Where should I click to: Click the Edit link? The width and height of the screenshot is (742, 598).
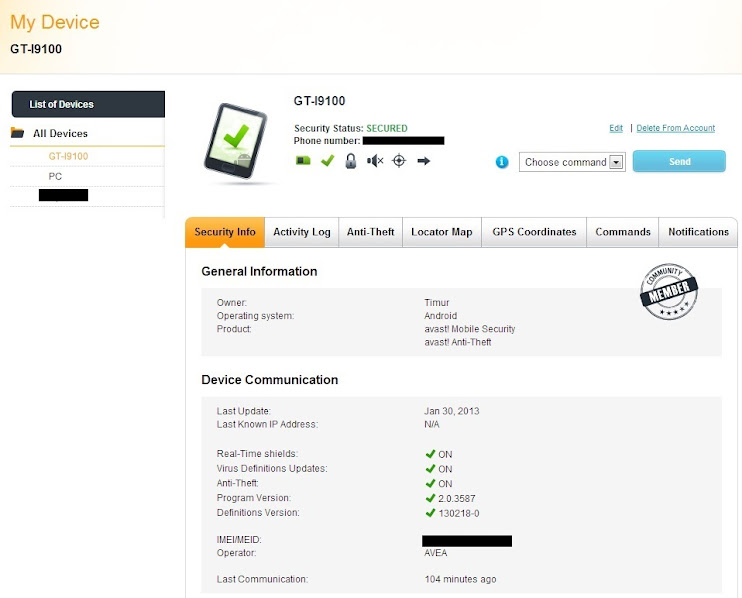pos(616,128)
